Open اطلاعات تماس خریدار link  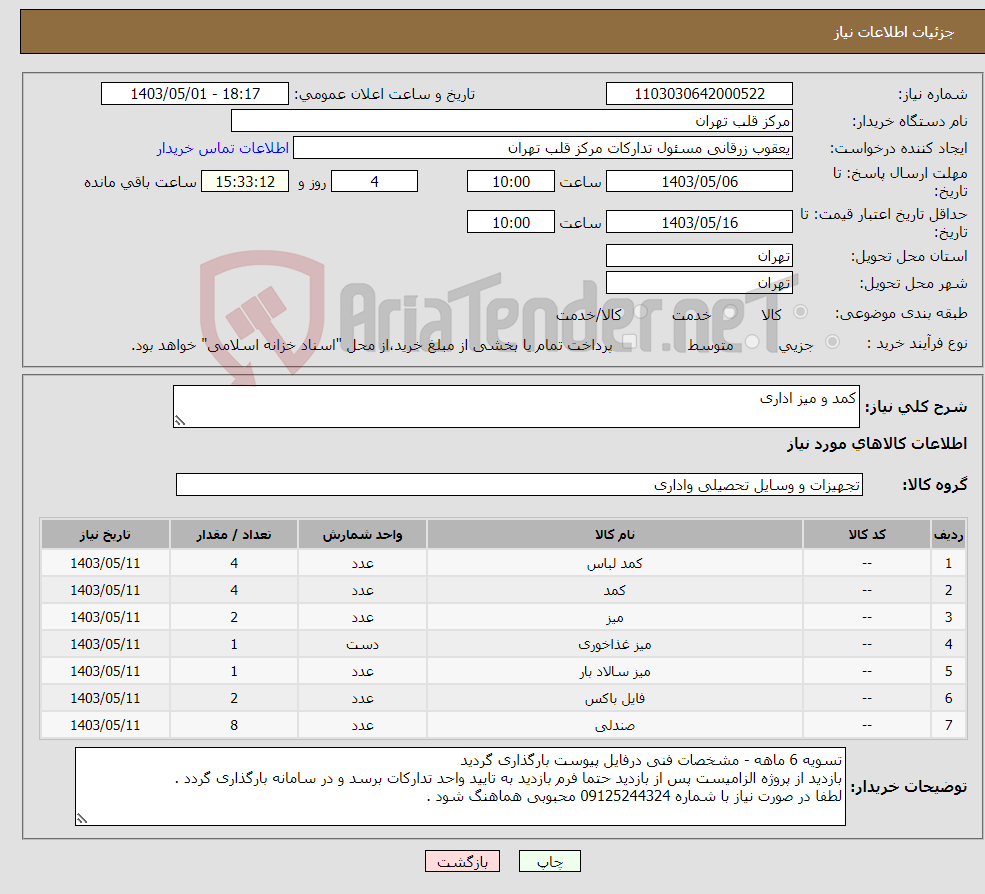point(222,148)
